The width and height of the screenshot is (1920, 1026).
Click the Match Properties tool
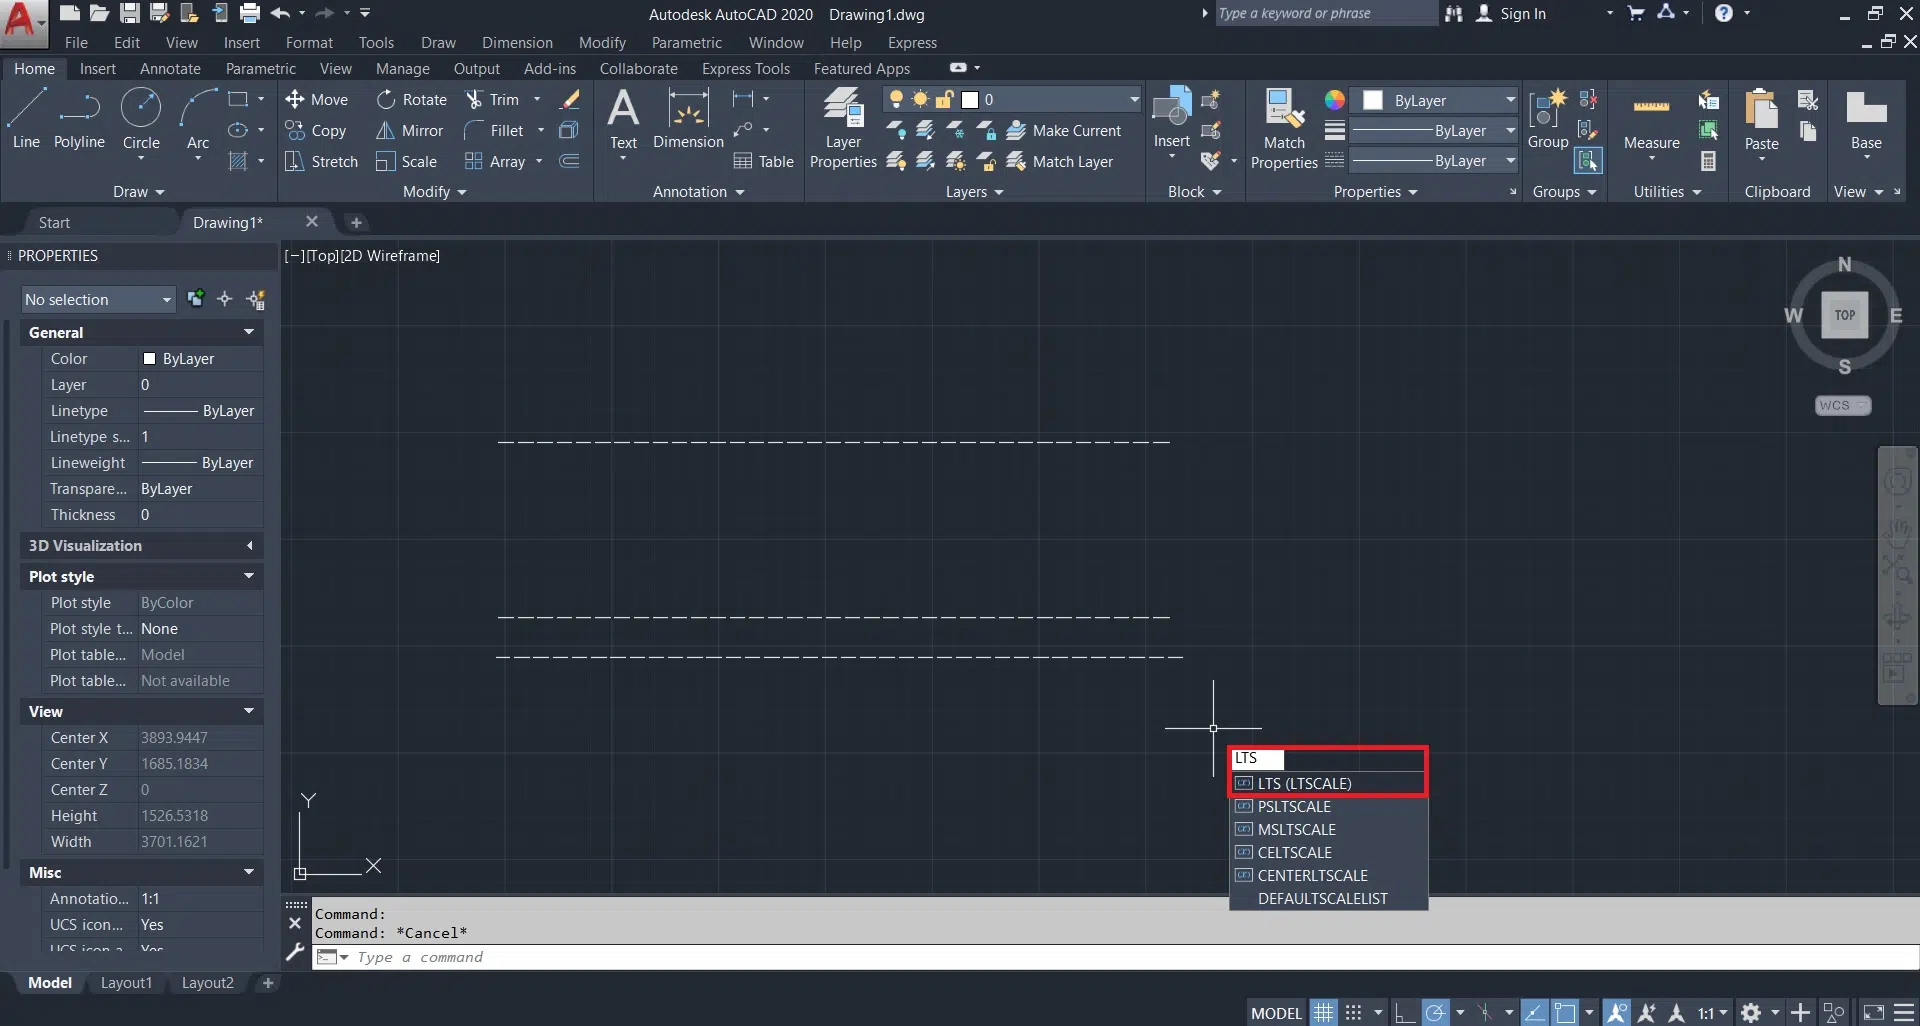coord(1284,128)
